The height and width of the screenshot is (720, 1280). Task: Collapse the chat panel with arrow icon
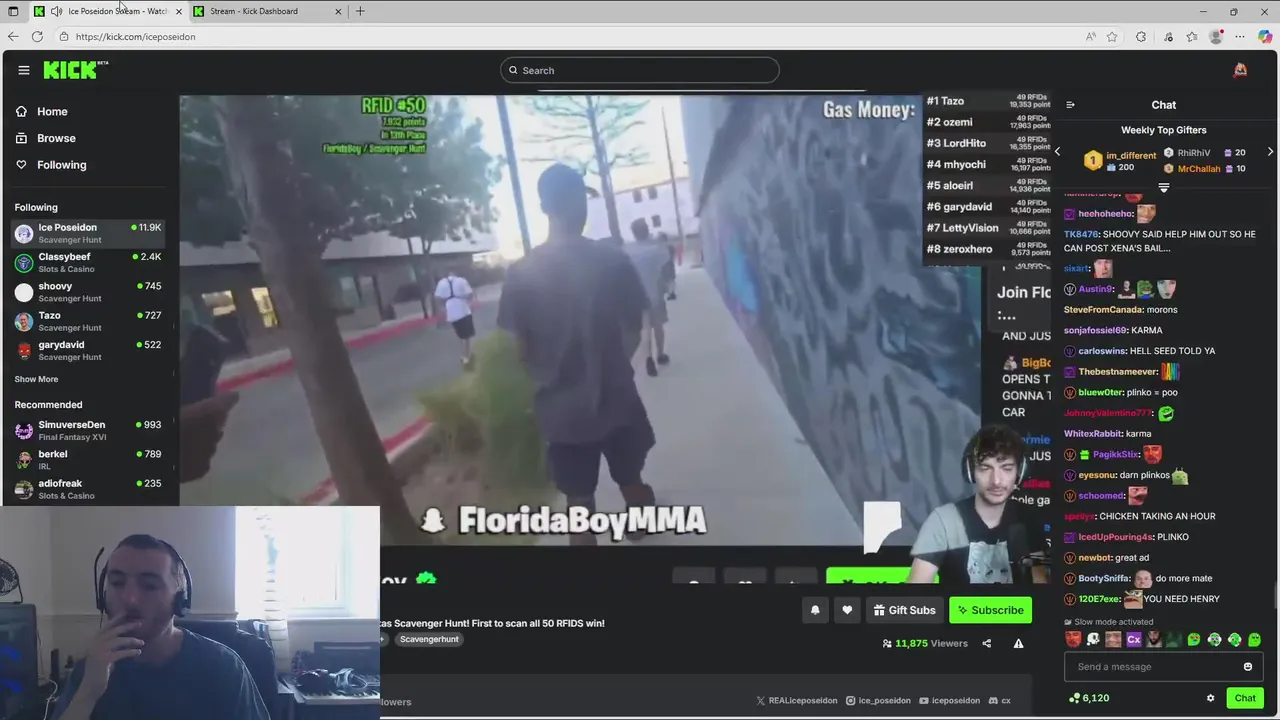[x=1071, y=105]
